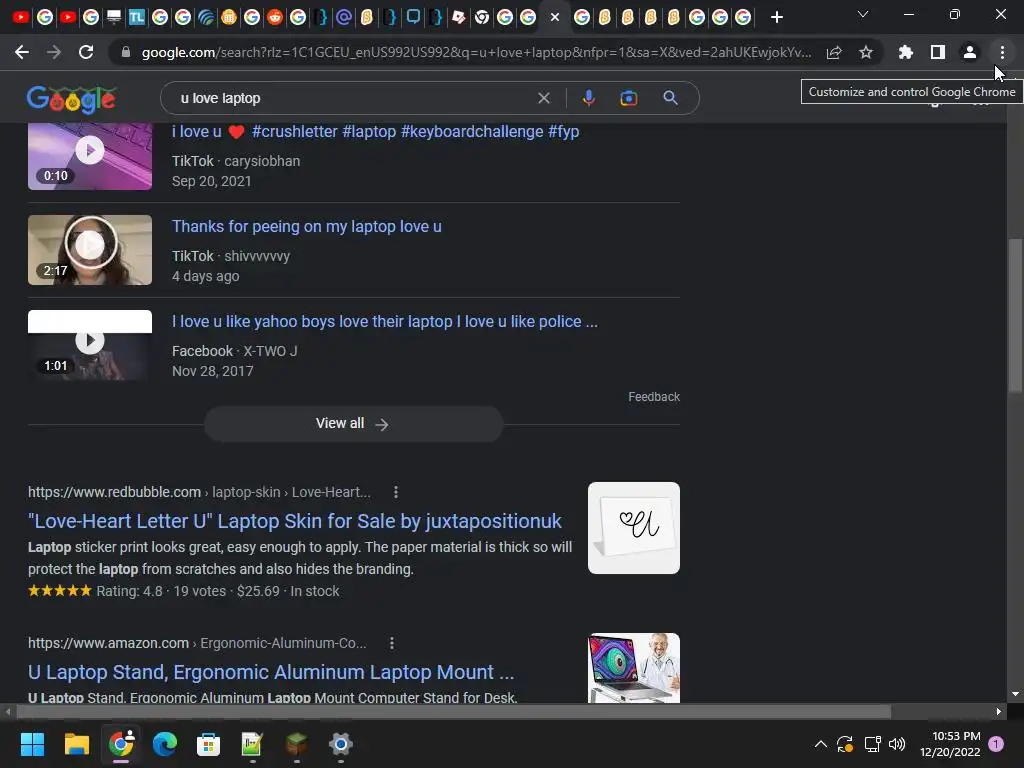Open a new tab
Viewport: 1024px width, 768px height.
coord(776,17)
